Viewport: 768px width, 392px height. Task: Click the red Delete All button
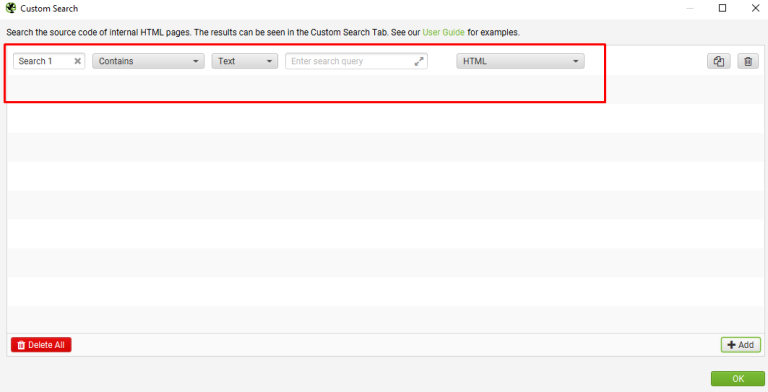41,345
